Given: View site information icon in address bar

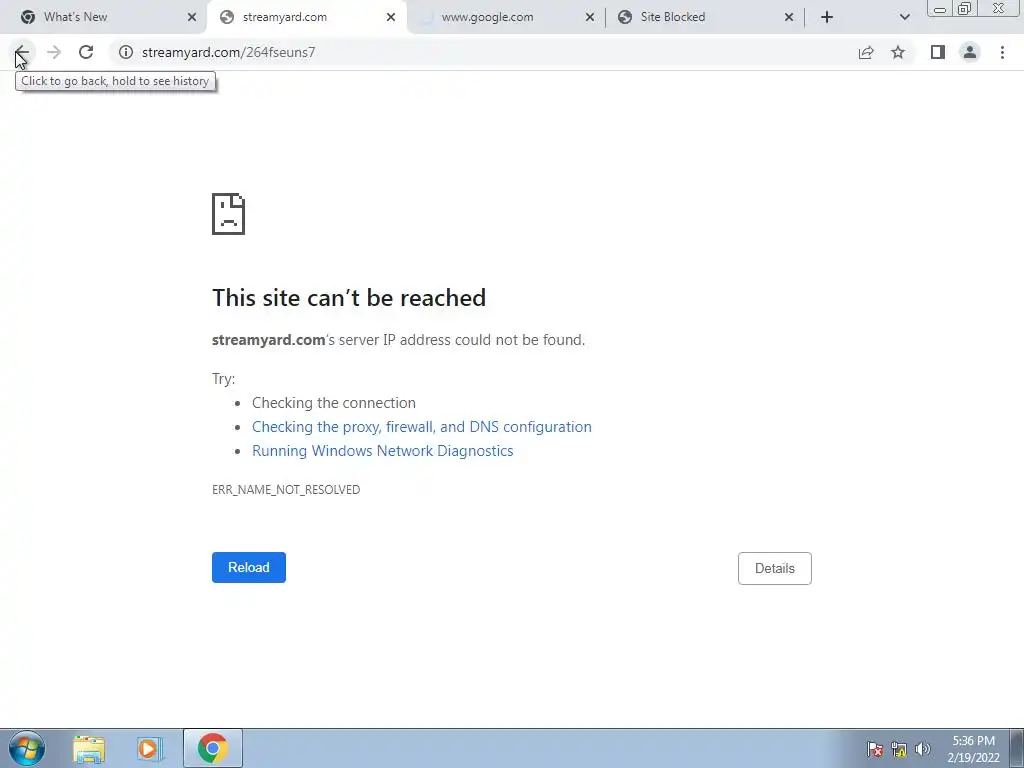Looking at the screenshot, I should pos(126,52).
